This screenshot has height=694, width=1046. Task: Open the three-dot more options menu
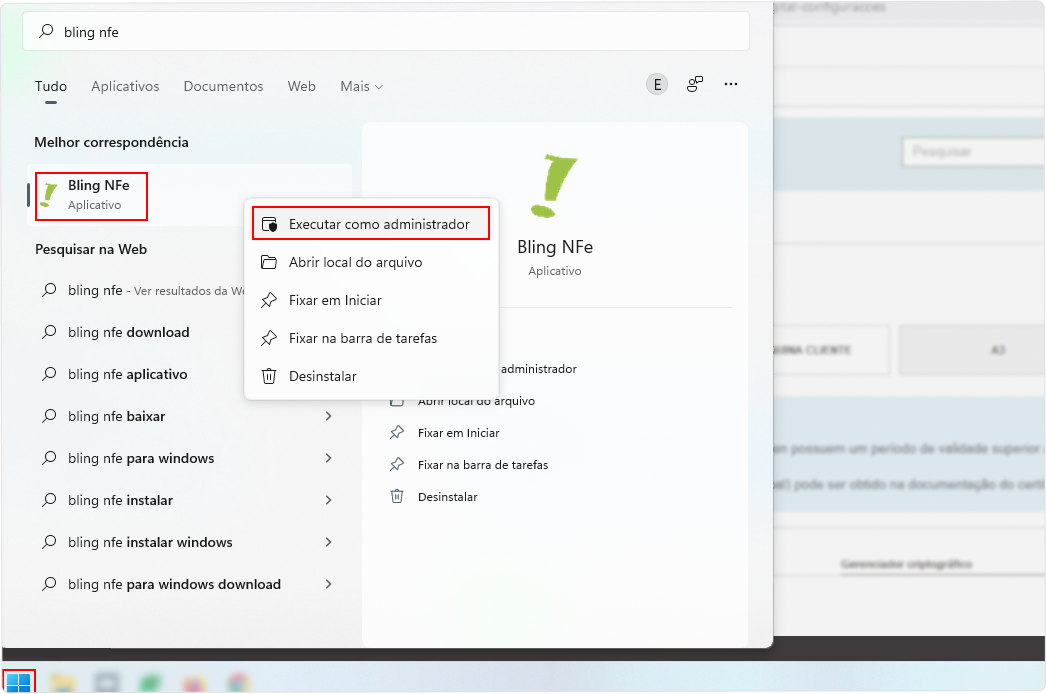point(731,84)
